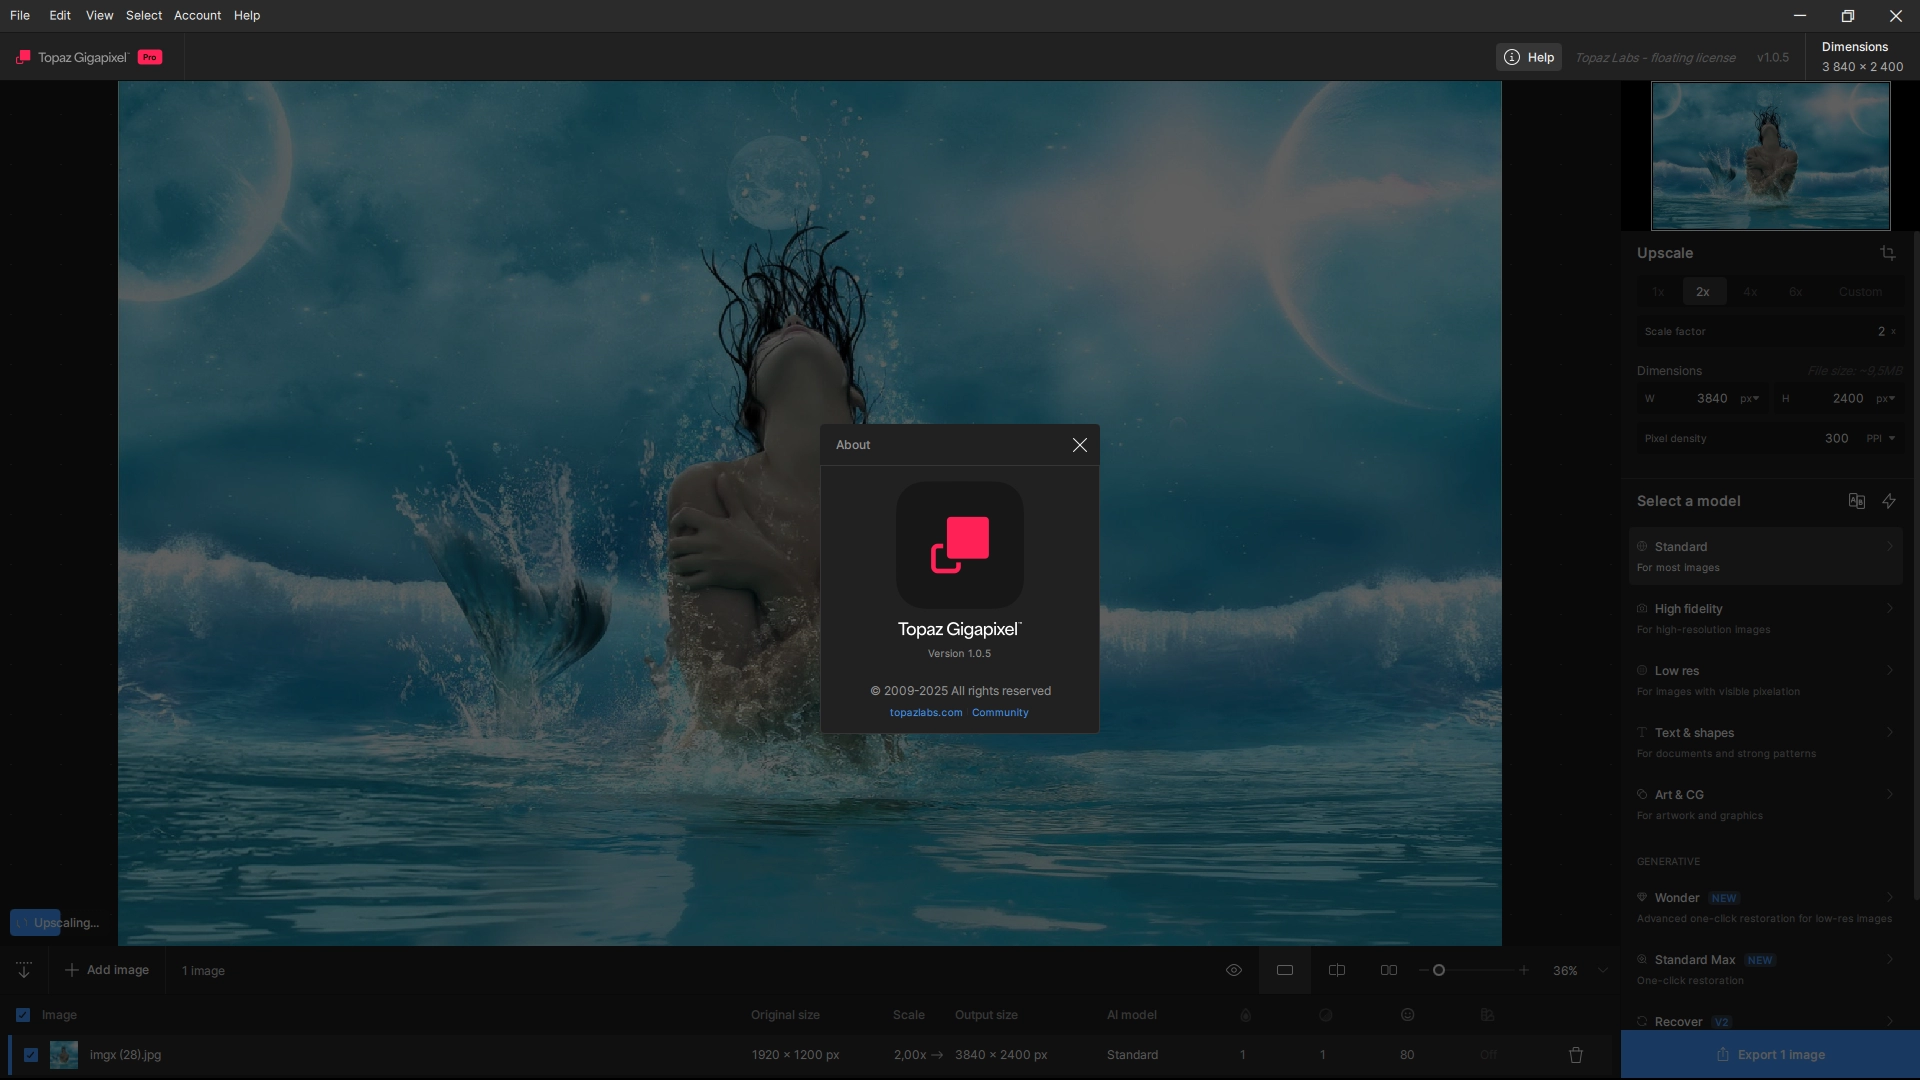Delete imgx (28).jpg with trash icon

(1576, 1055)
